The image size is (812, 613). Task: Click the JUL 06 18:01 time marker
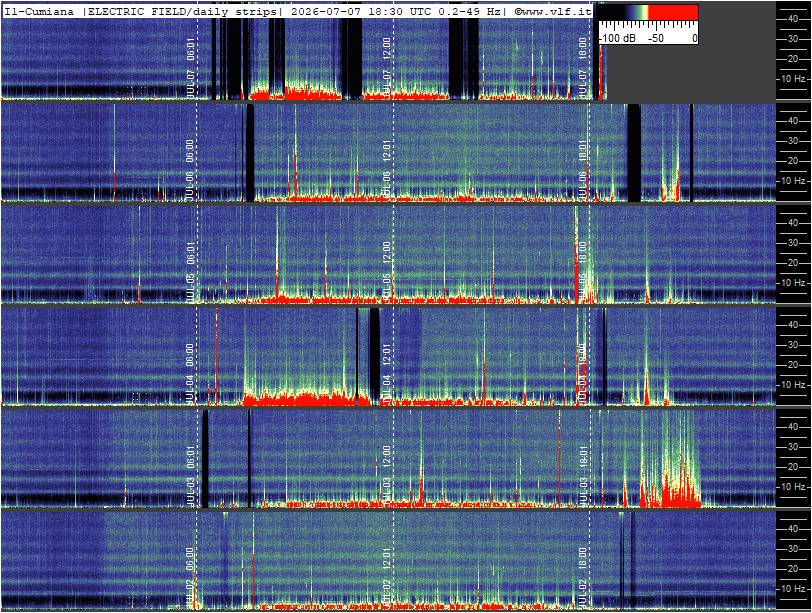click(x=583, y=169)
